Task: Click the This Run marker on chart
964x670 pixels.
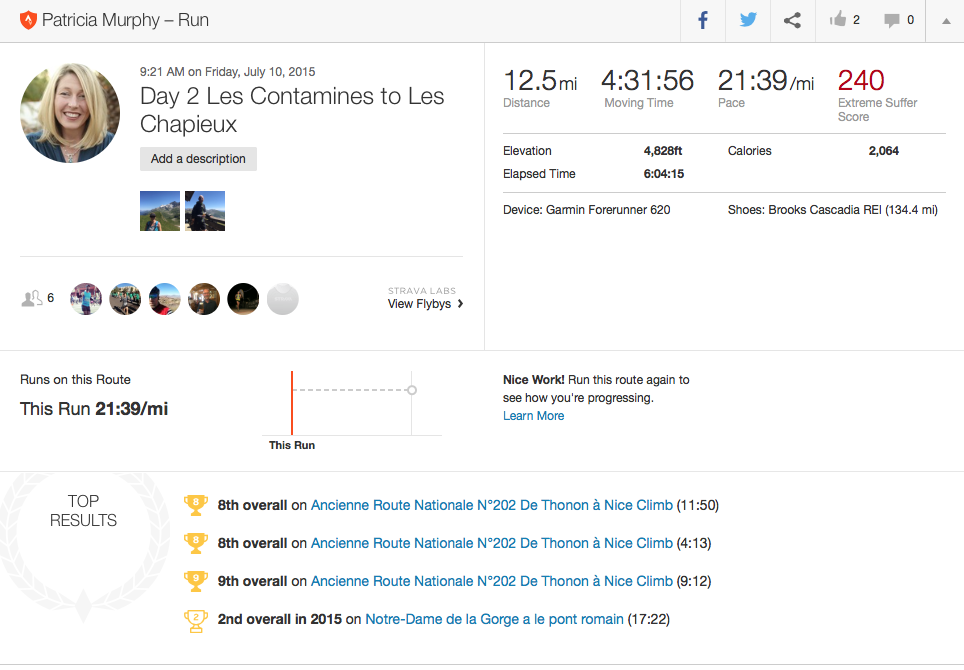Action: (x=292, y=402)
